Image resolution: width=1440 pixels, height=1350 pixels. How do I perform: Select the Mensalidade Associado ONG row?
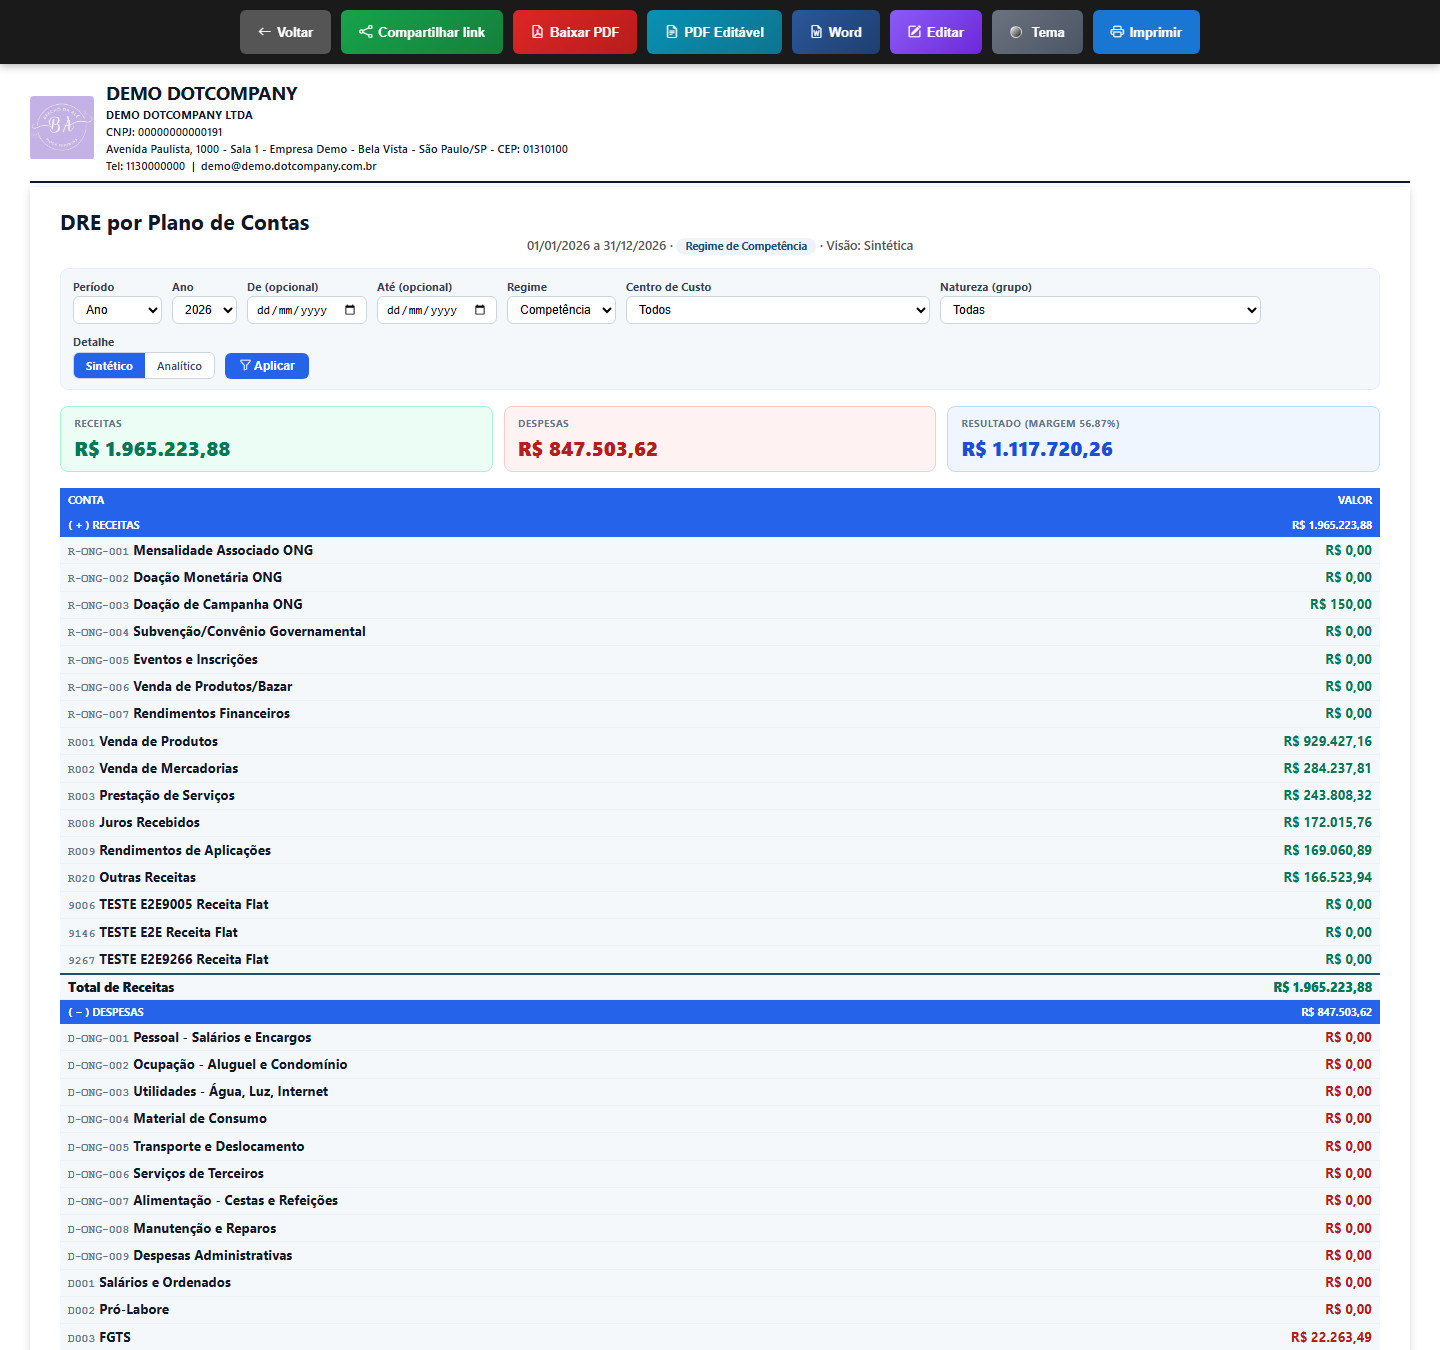720,551
